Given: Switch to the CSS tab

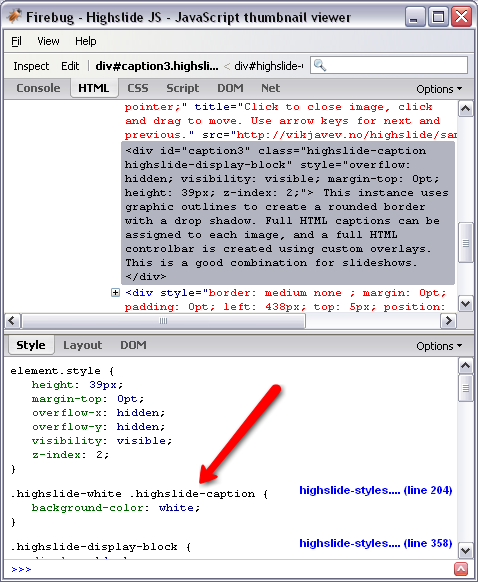Looking at the screenshot, I should (138, 88).
